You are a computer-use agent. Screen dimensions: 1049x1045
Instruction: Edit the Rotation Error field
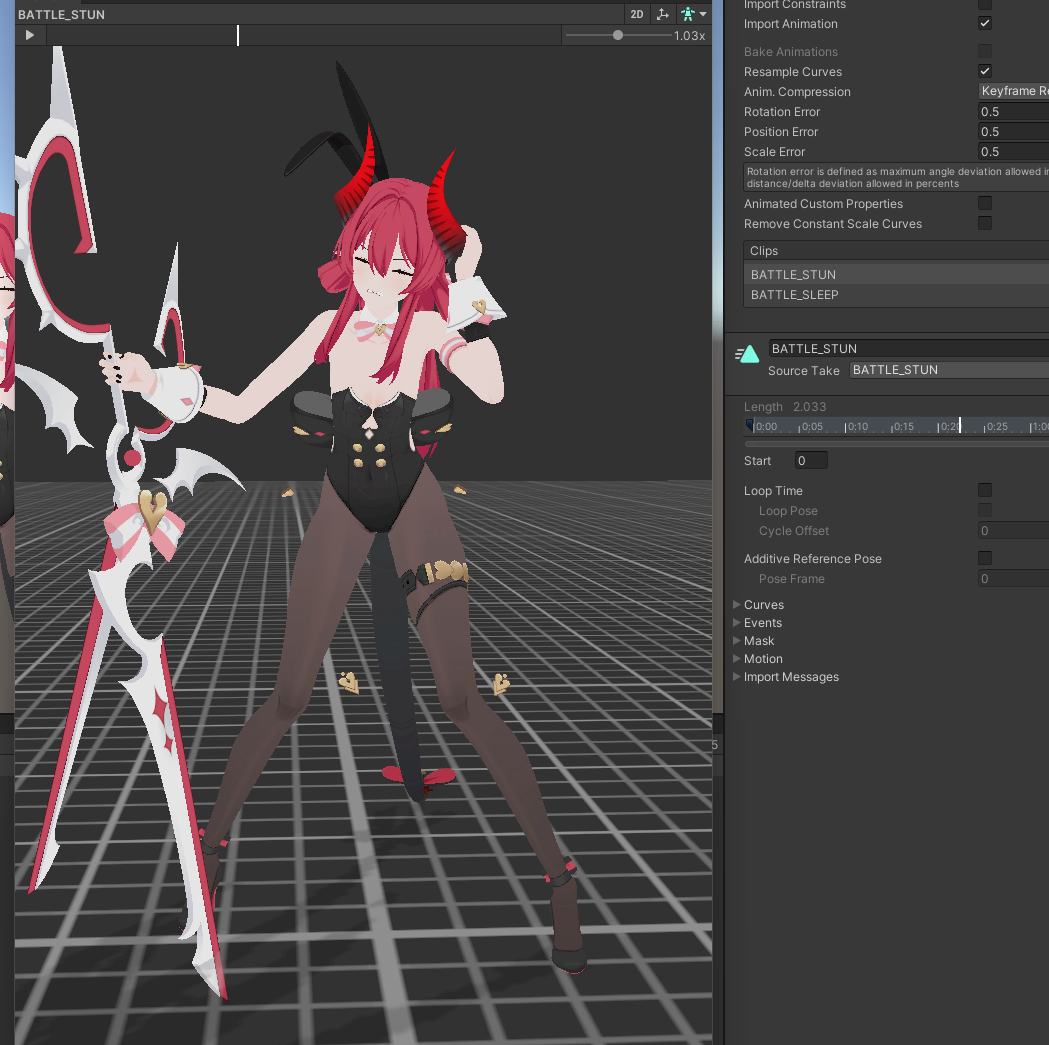pyautogui.click(x=1014, y=112)
